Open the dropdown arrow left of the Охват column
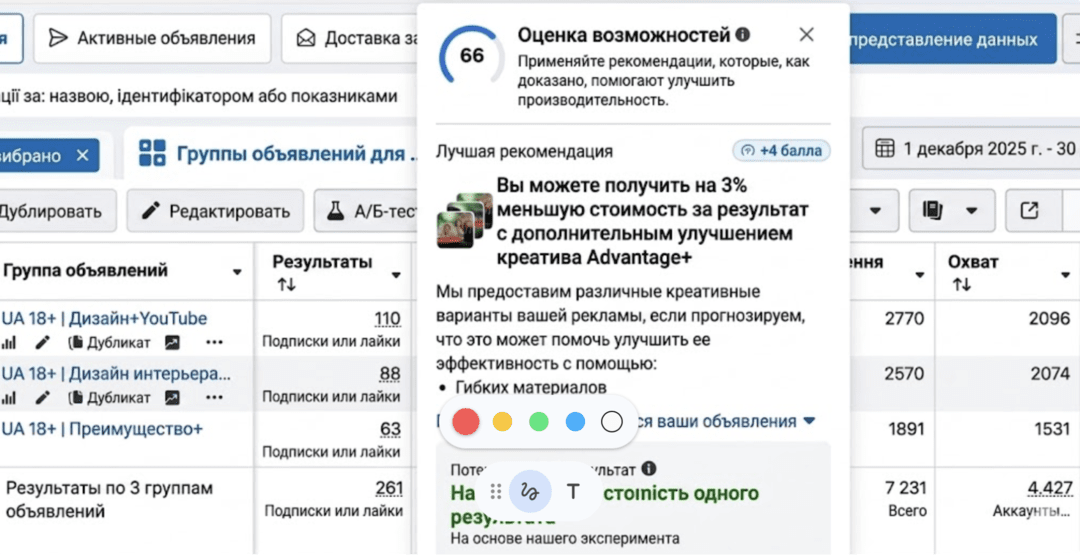Image resolution: width=1080 pixels, height=555 pixels. [919, 275]
